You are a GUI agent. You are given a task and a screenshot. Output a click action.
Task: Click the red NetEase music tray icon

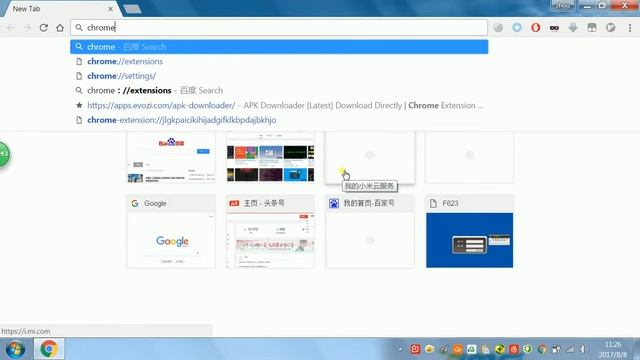pyautogui.click(x=514, y=349)
